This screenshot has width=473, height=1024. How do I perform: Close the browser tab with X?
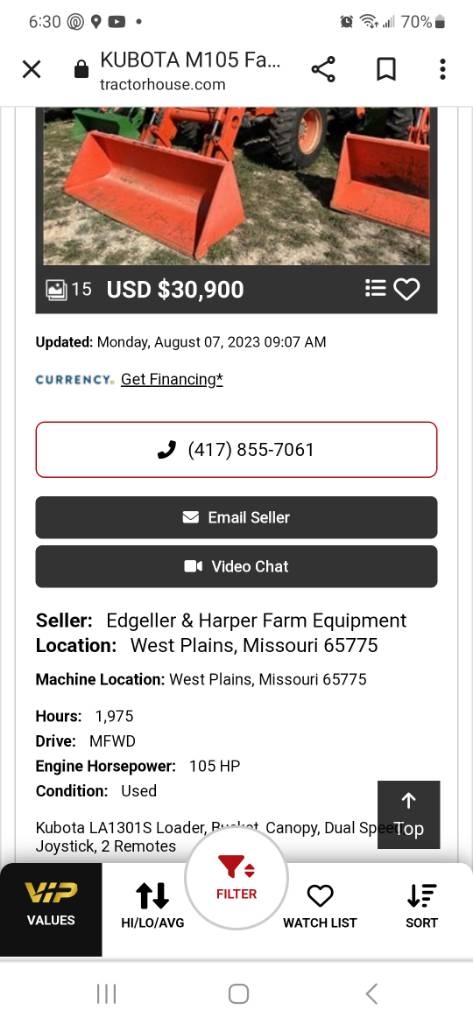(x=31, y=69)
